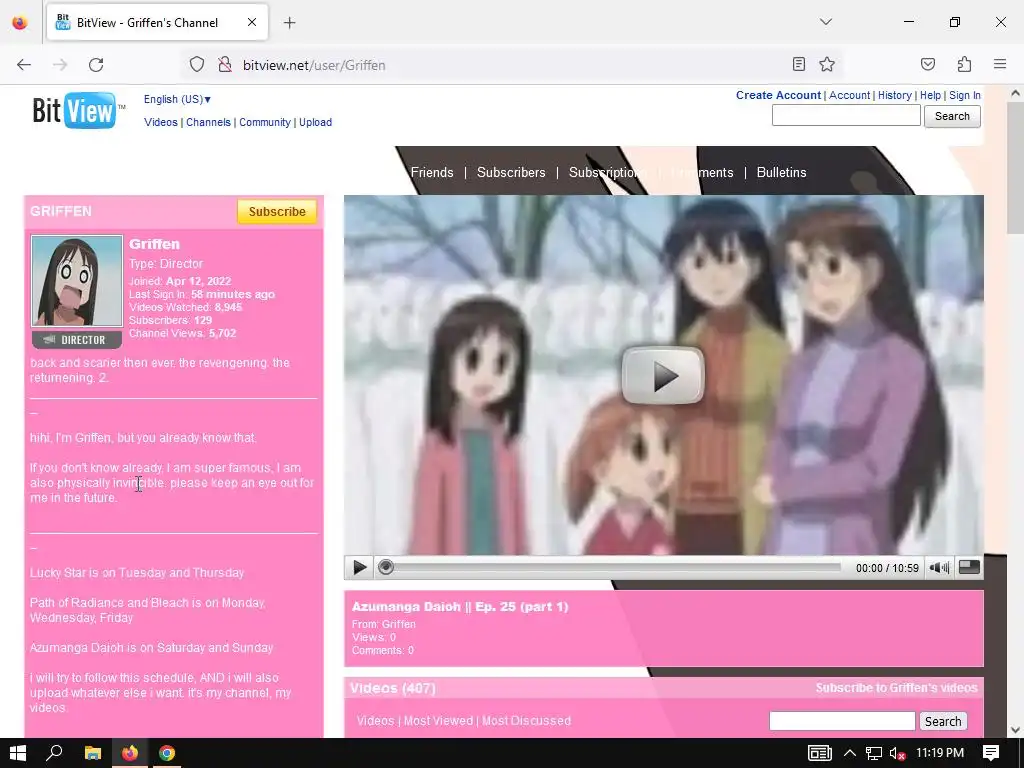Select the Most Viewed filter
Screen dimensions: 1024x768
pyautogui.click(x=438, y=720)
